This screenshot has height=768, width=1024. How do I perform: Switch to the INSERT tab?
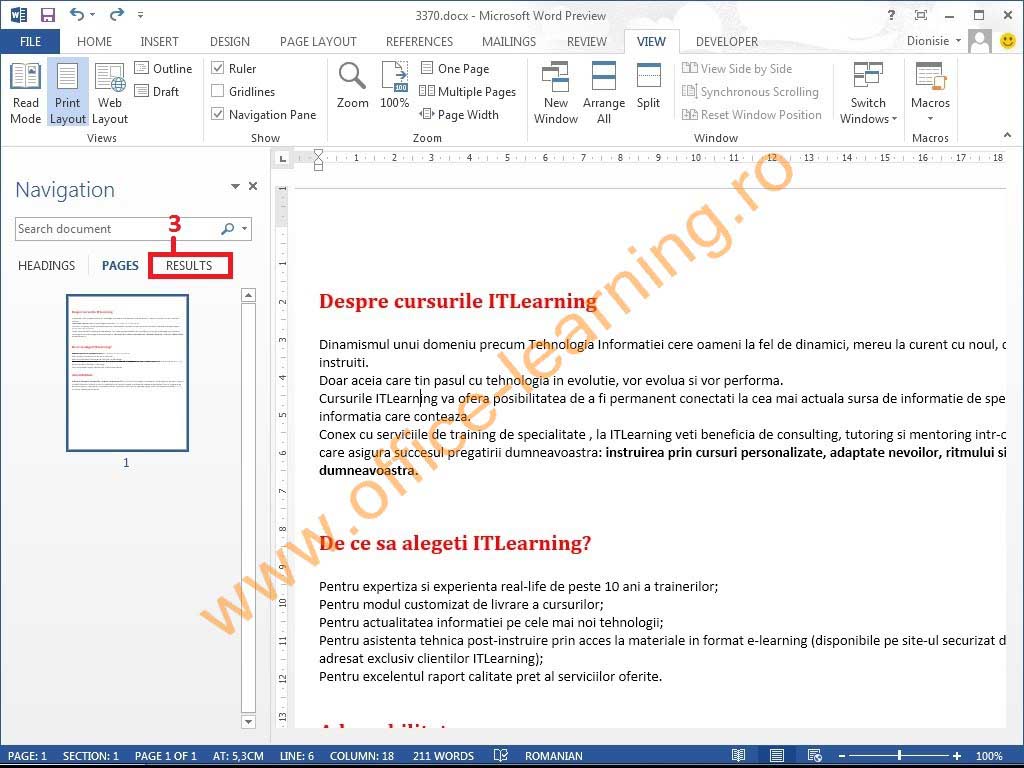(159, 42)
